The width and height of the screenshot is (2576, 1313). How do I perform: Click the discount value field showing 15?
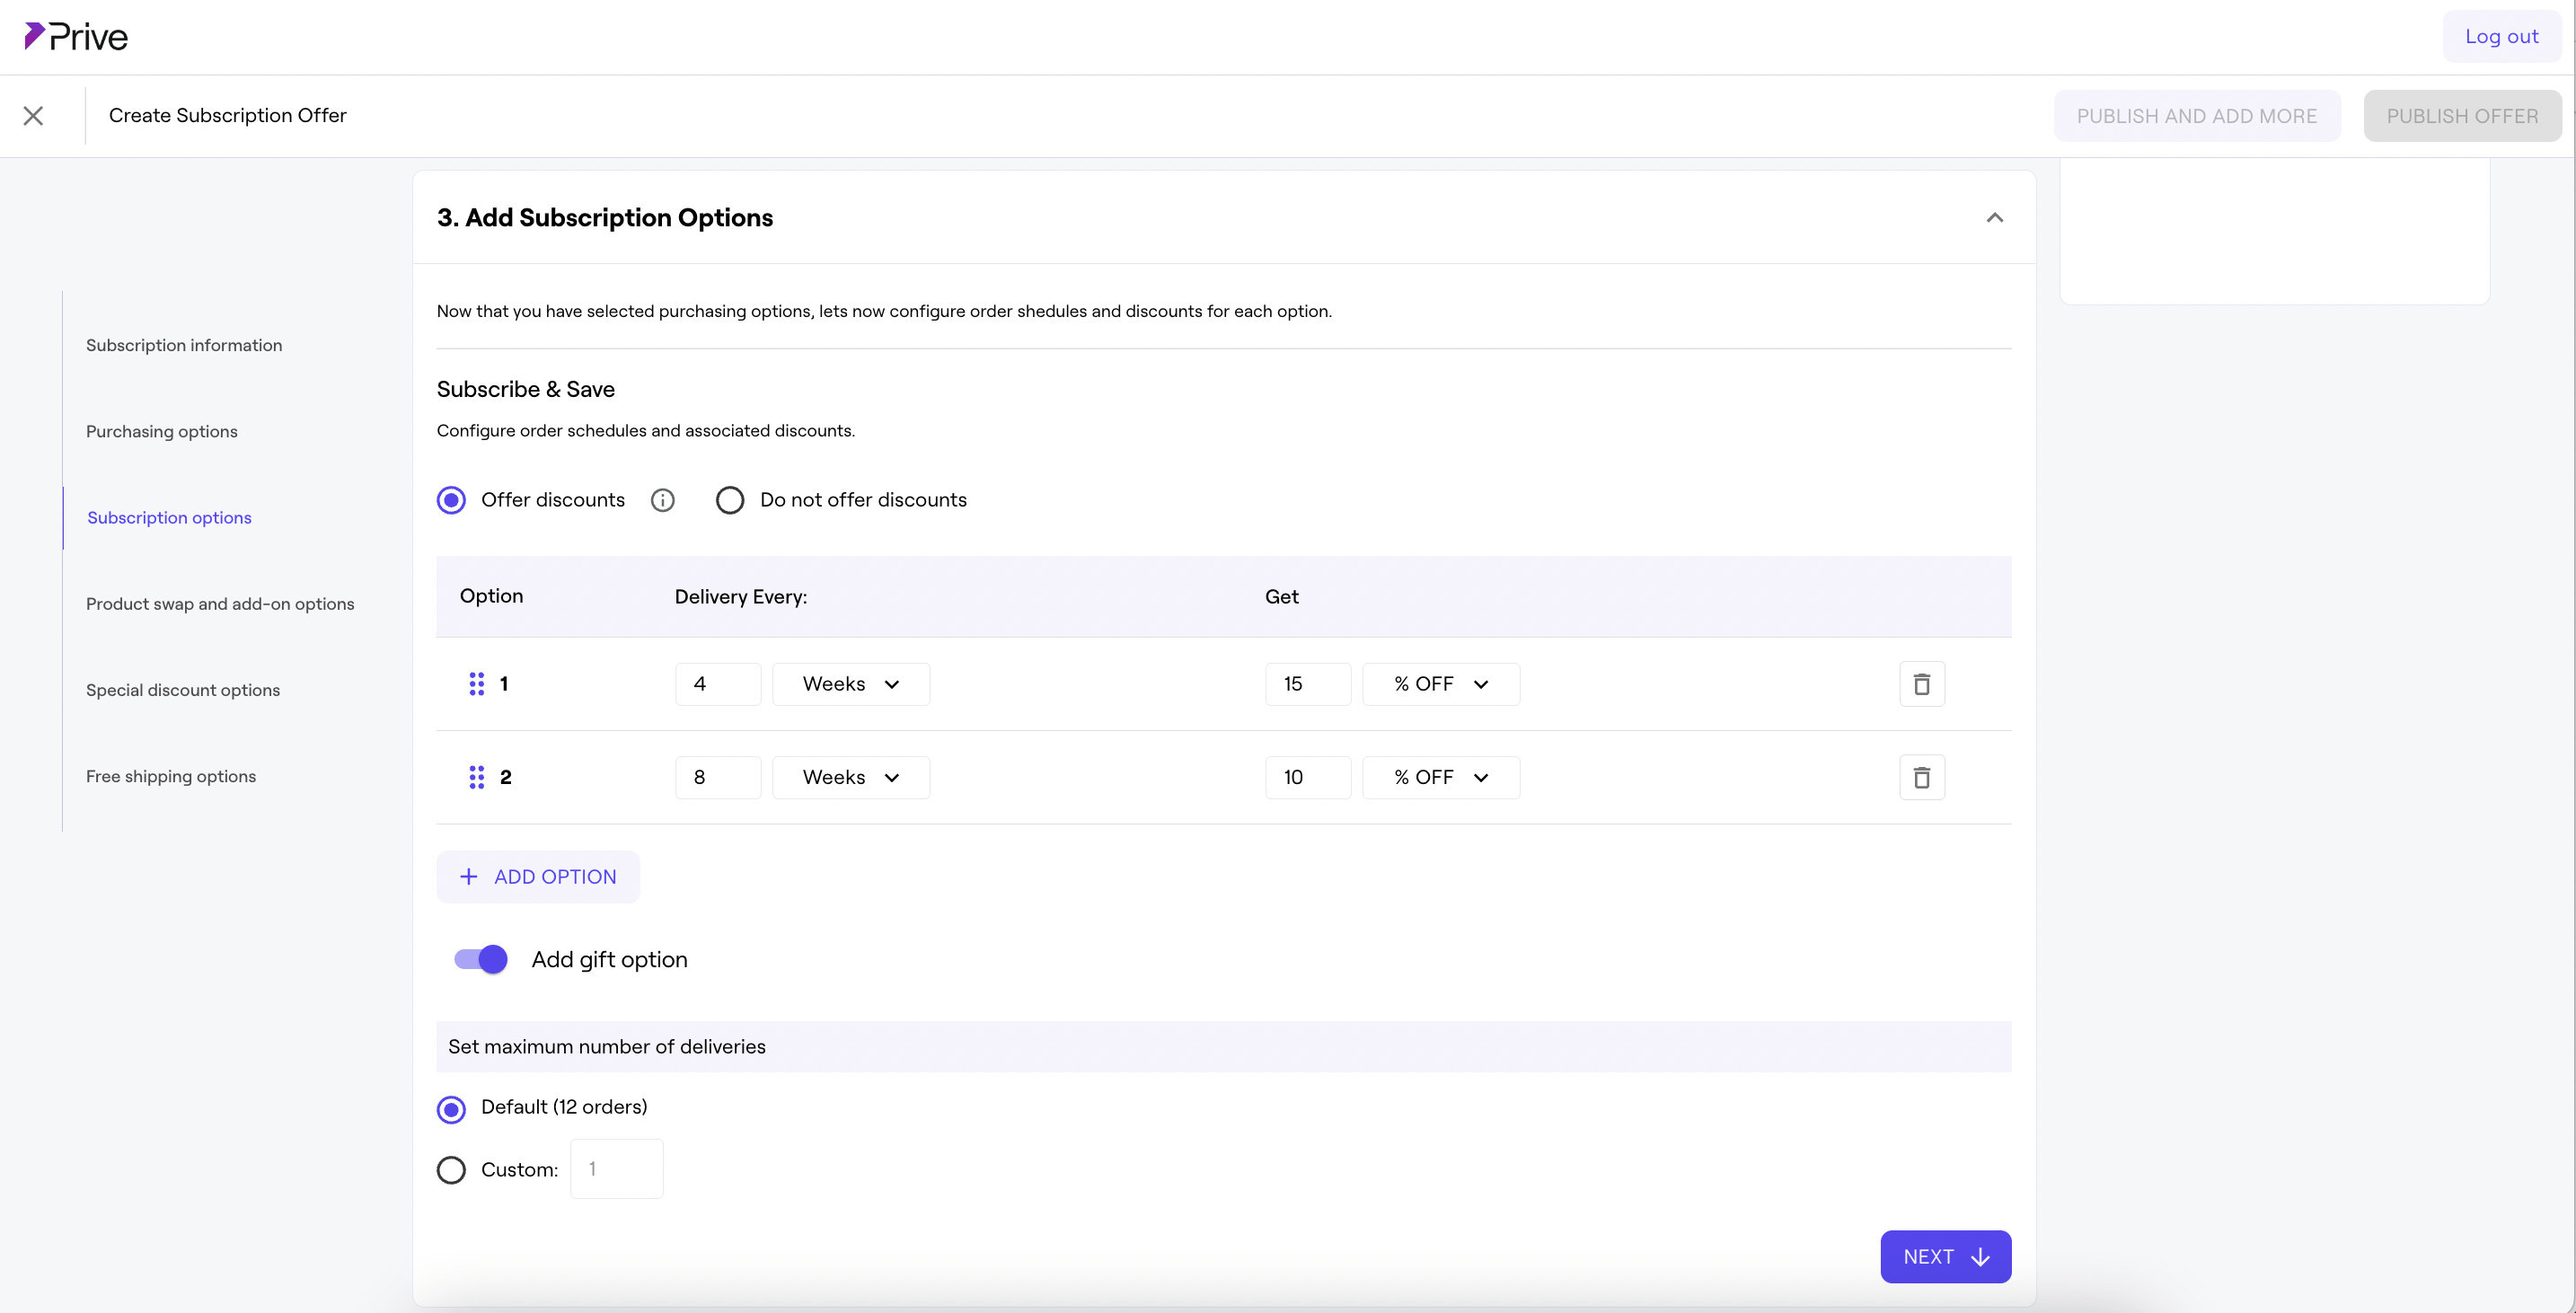click(x=1307, y=684)
